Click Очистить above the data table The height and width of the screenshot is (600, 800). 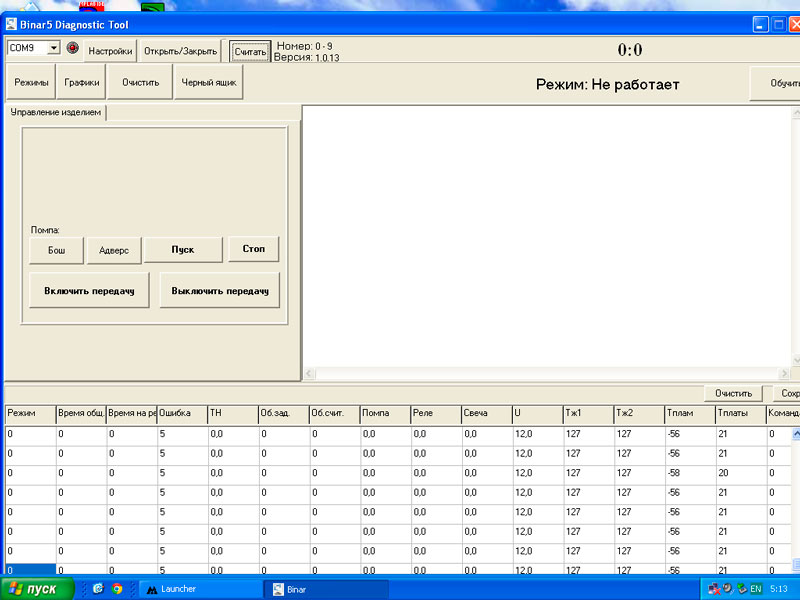[x=733, y=393]
